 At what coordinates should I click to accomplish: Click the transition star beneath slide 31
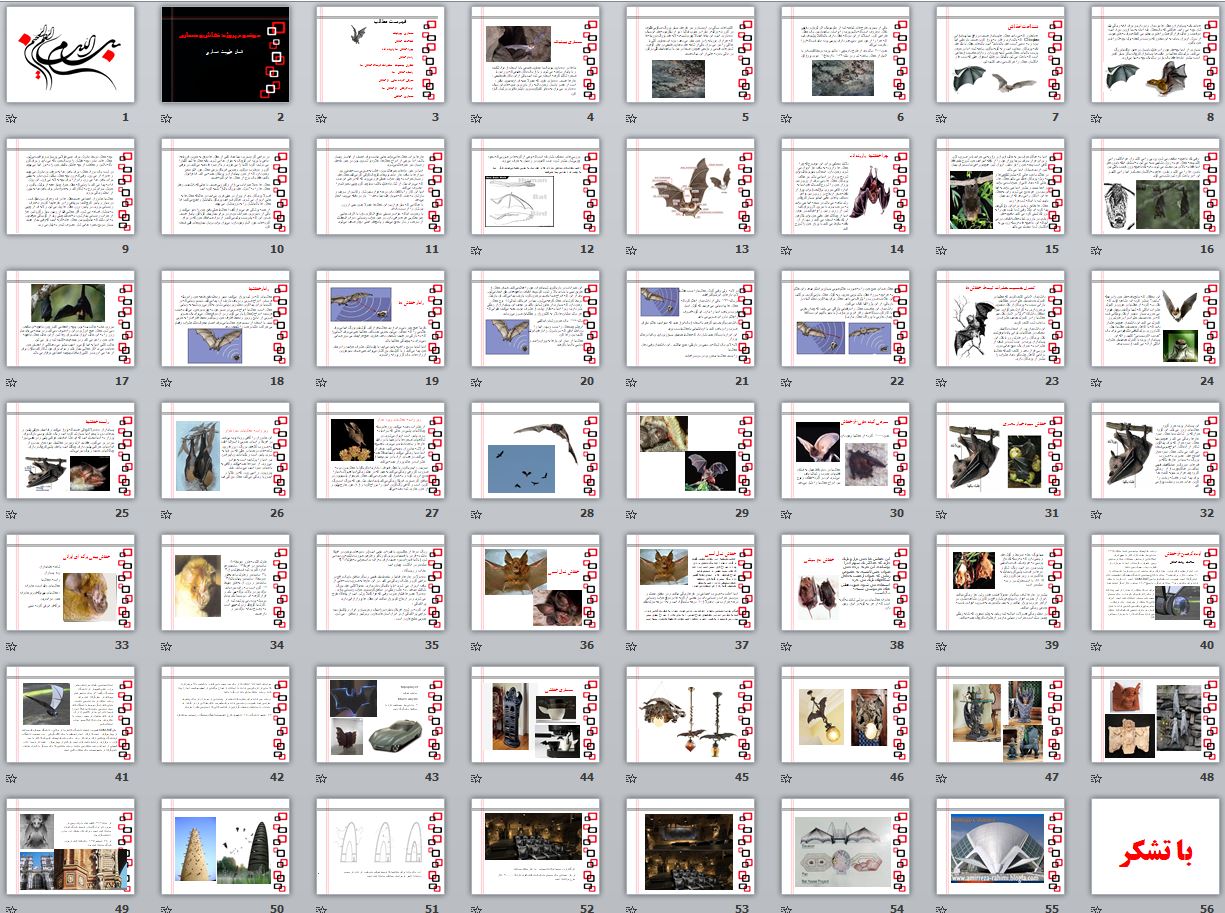(x=941, y=514)
